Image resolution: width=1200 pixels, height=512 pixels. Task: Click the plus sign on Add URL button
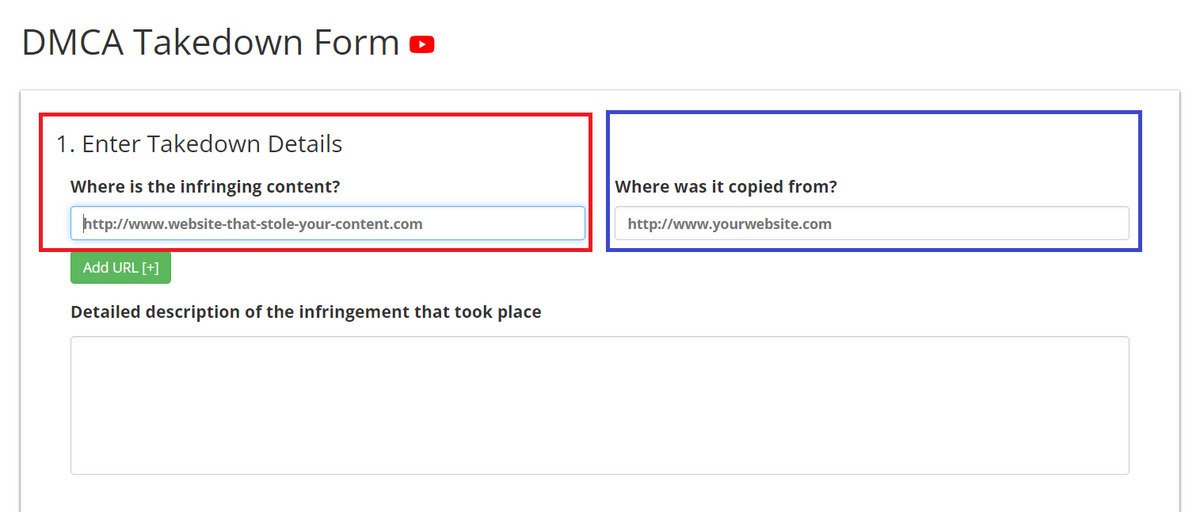tap(150, 268)
